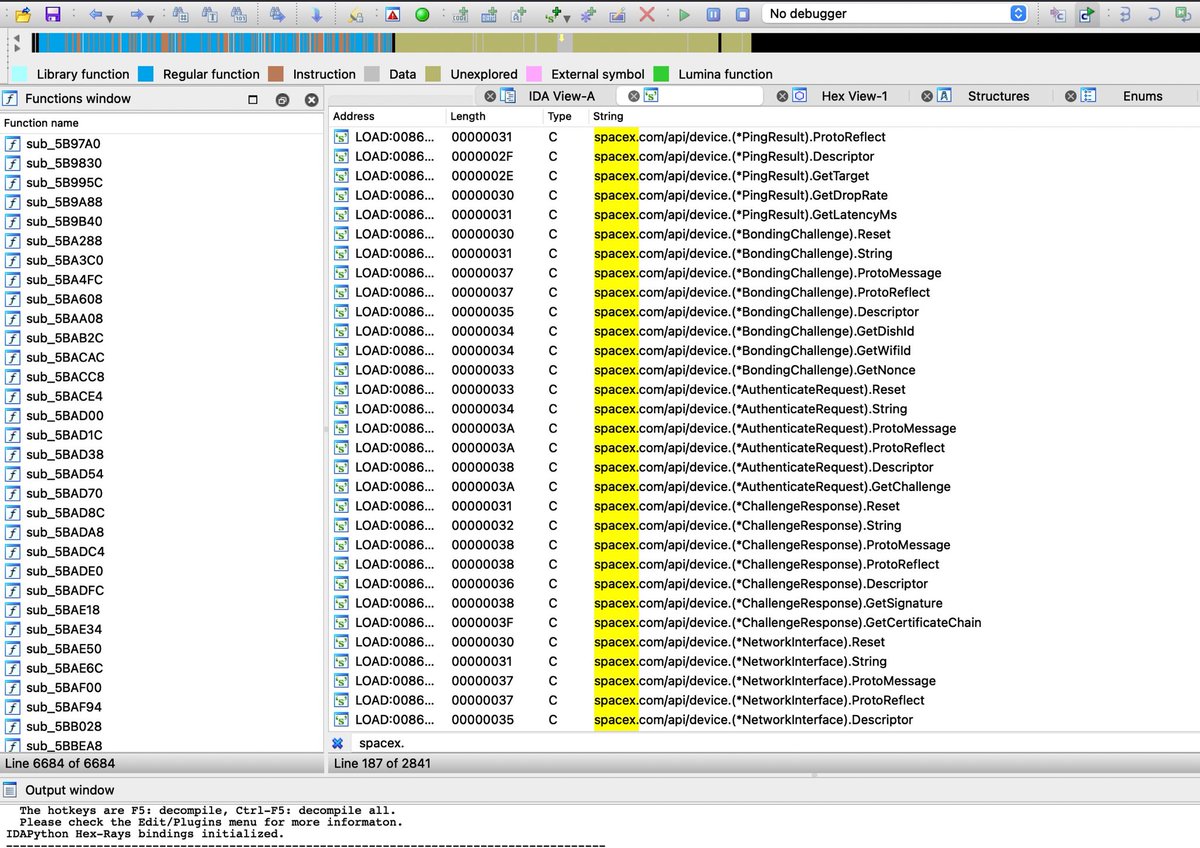Viewport: 1200px width, 848px height.
Task: Switch to the Hex View-1 tab
Action: 854,96
